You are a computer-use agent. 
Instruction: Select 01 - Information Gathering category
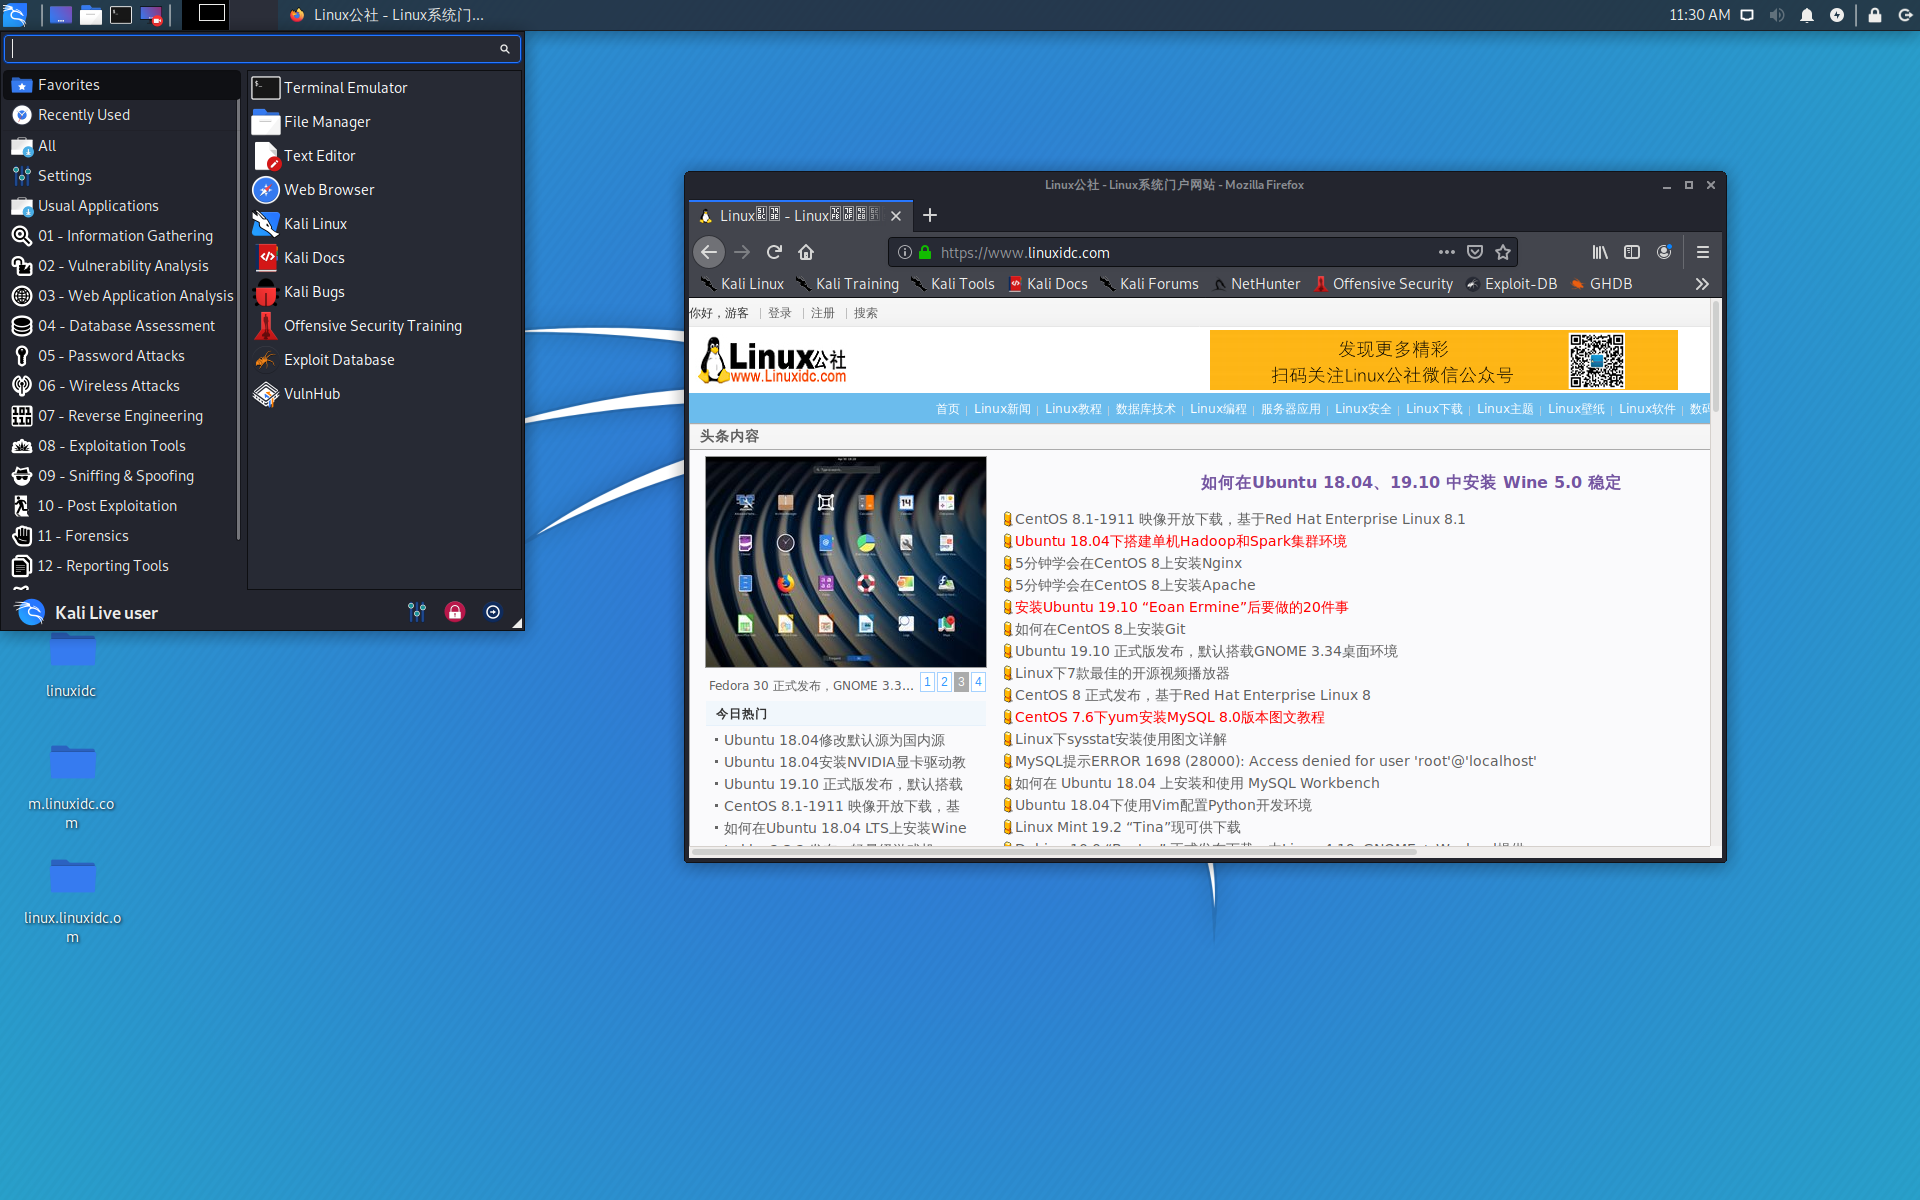pyautogui.click(x=122, y=236)
